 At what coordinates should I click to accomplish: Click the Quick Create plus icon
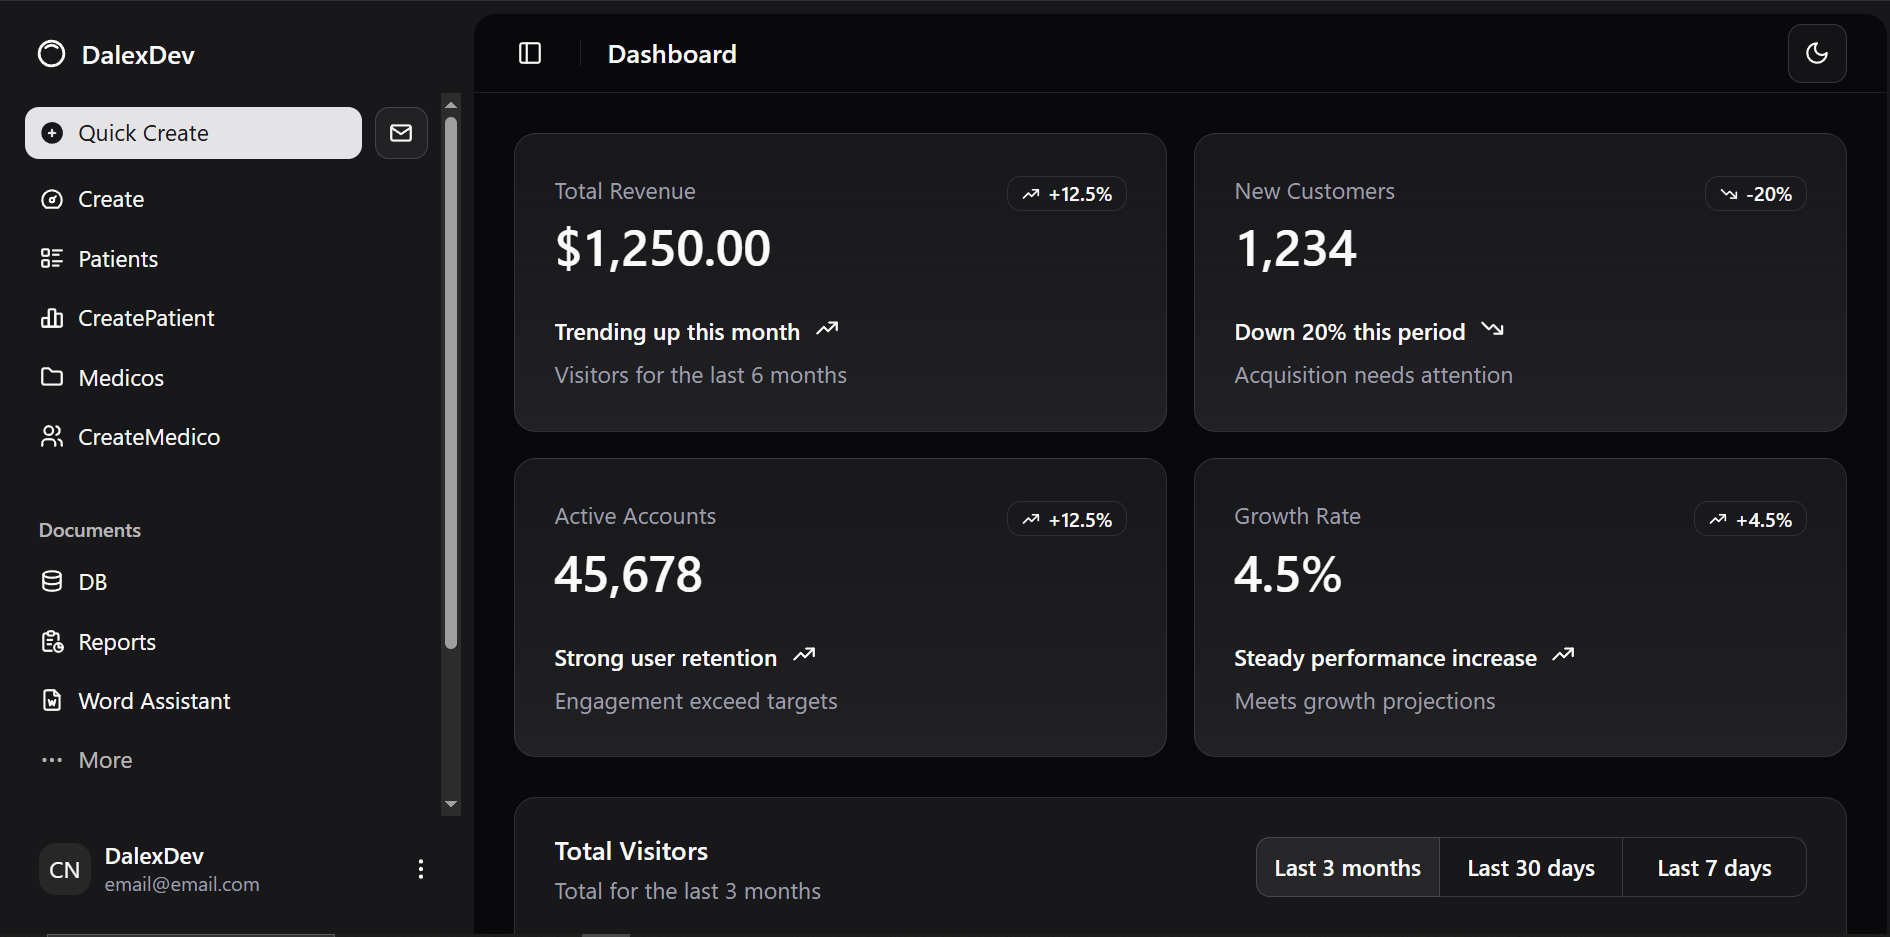(53, 133)
